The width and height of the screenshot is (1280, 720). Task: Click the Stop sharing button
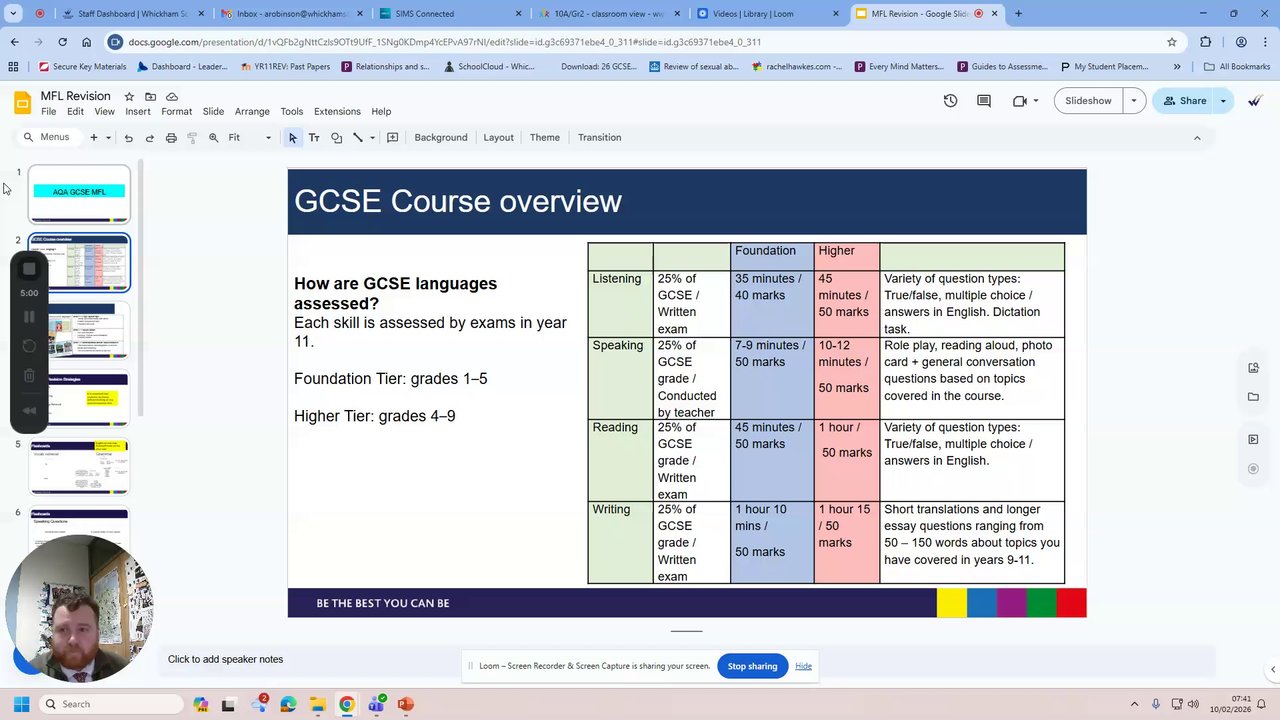click(752, 666)
